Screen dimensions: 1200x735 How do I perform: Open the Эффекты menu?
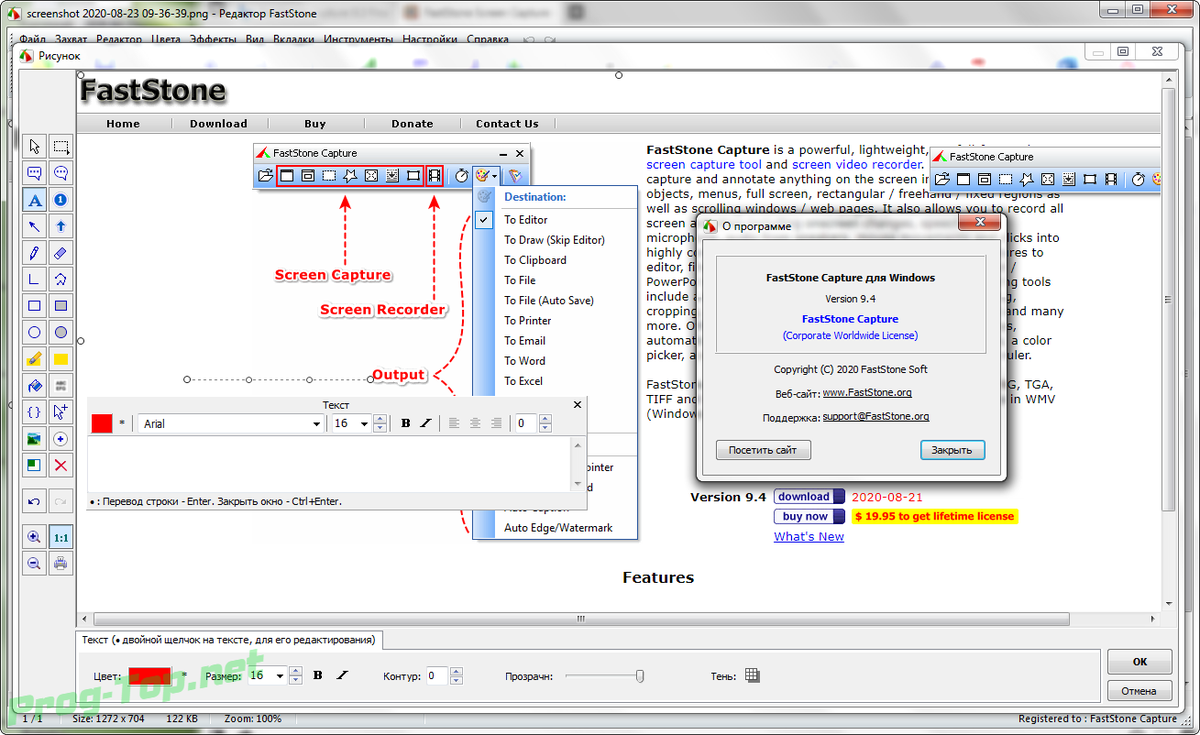(213, 40)
